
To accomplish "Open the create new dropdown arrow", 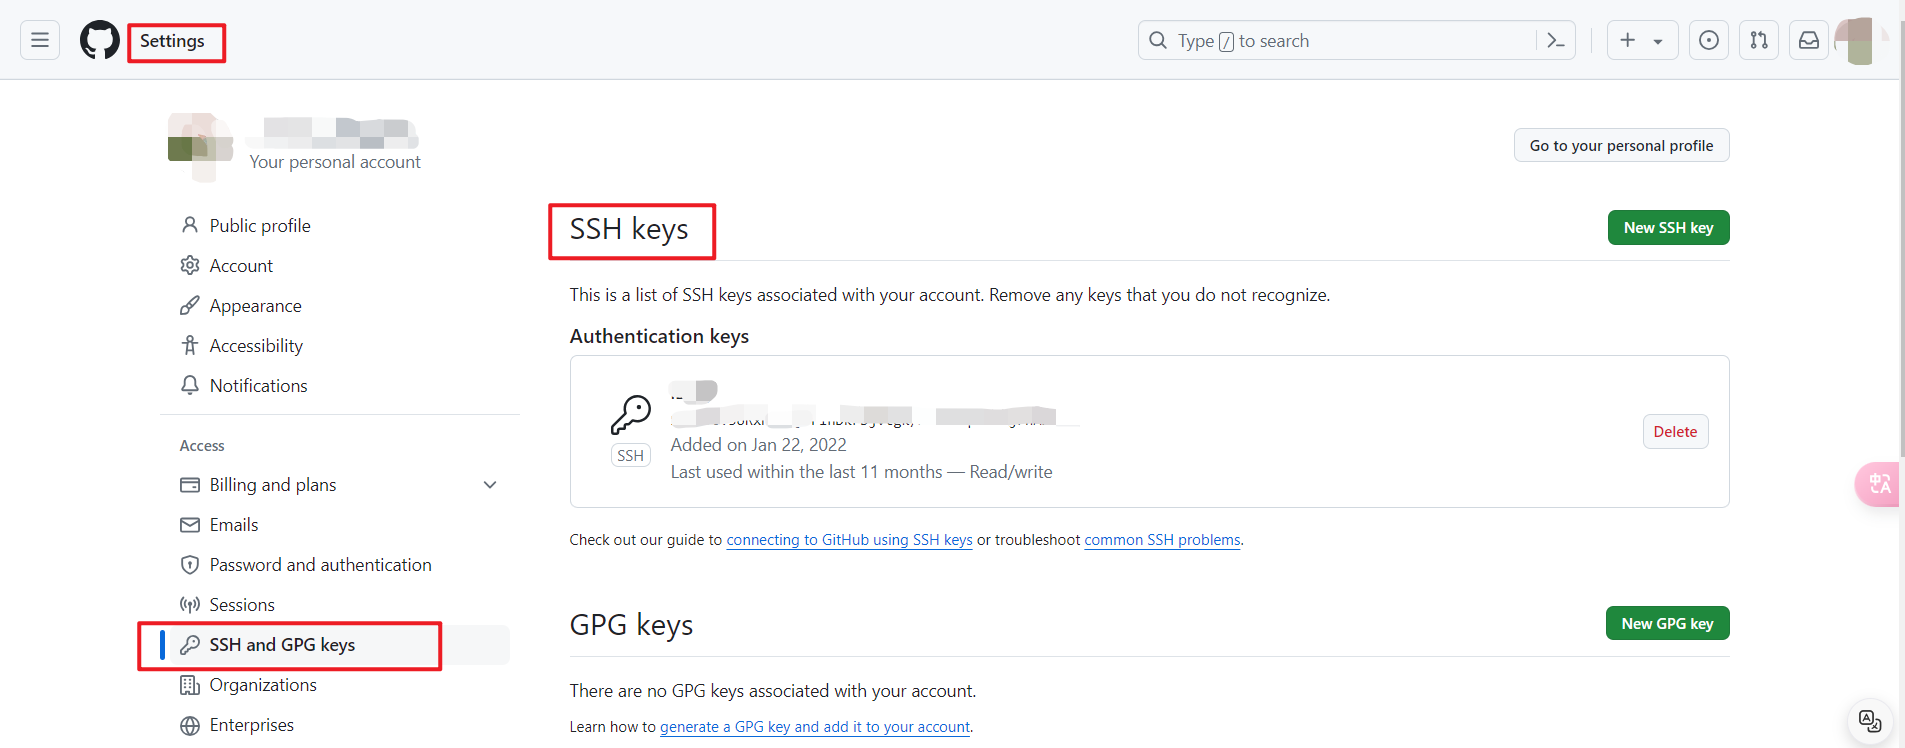I will pos(1657,40).
